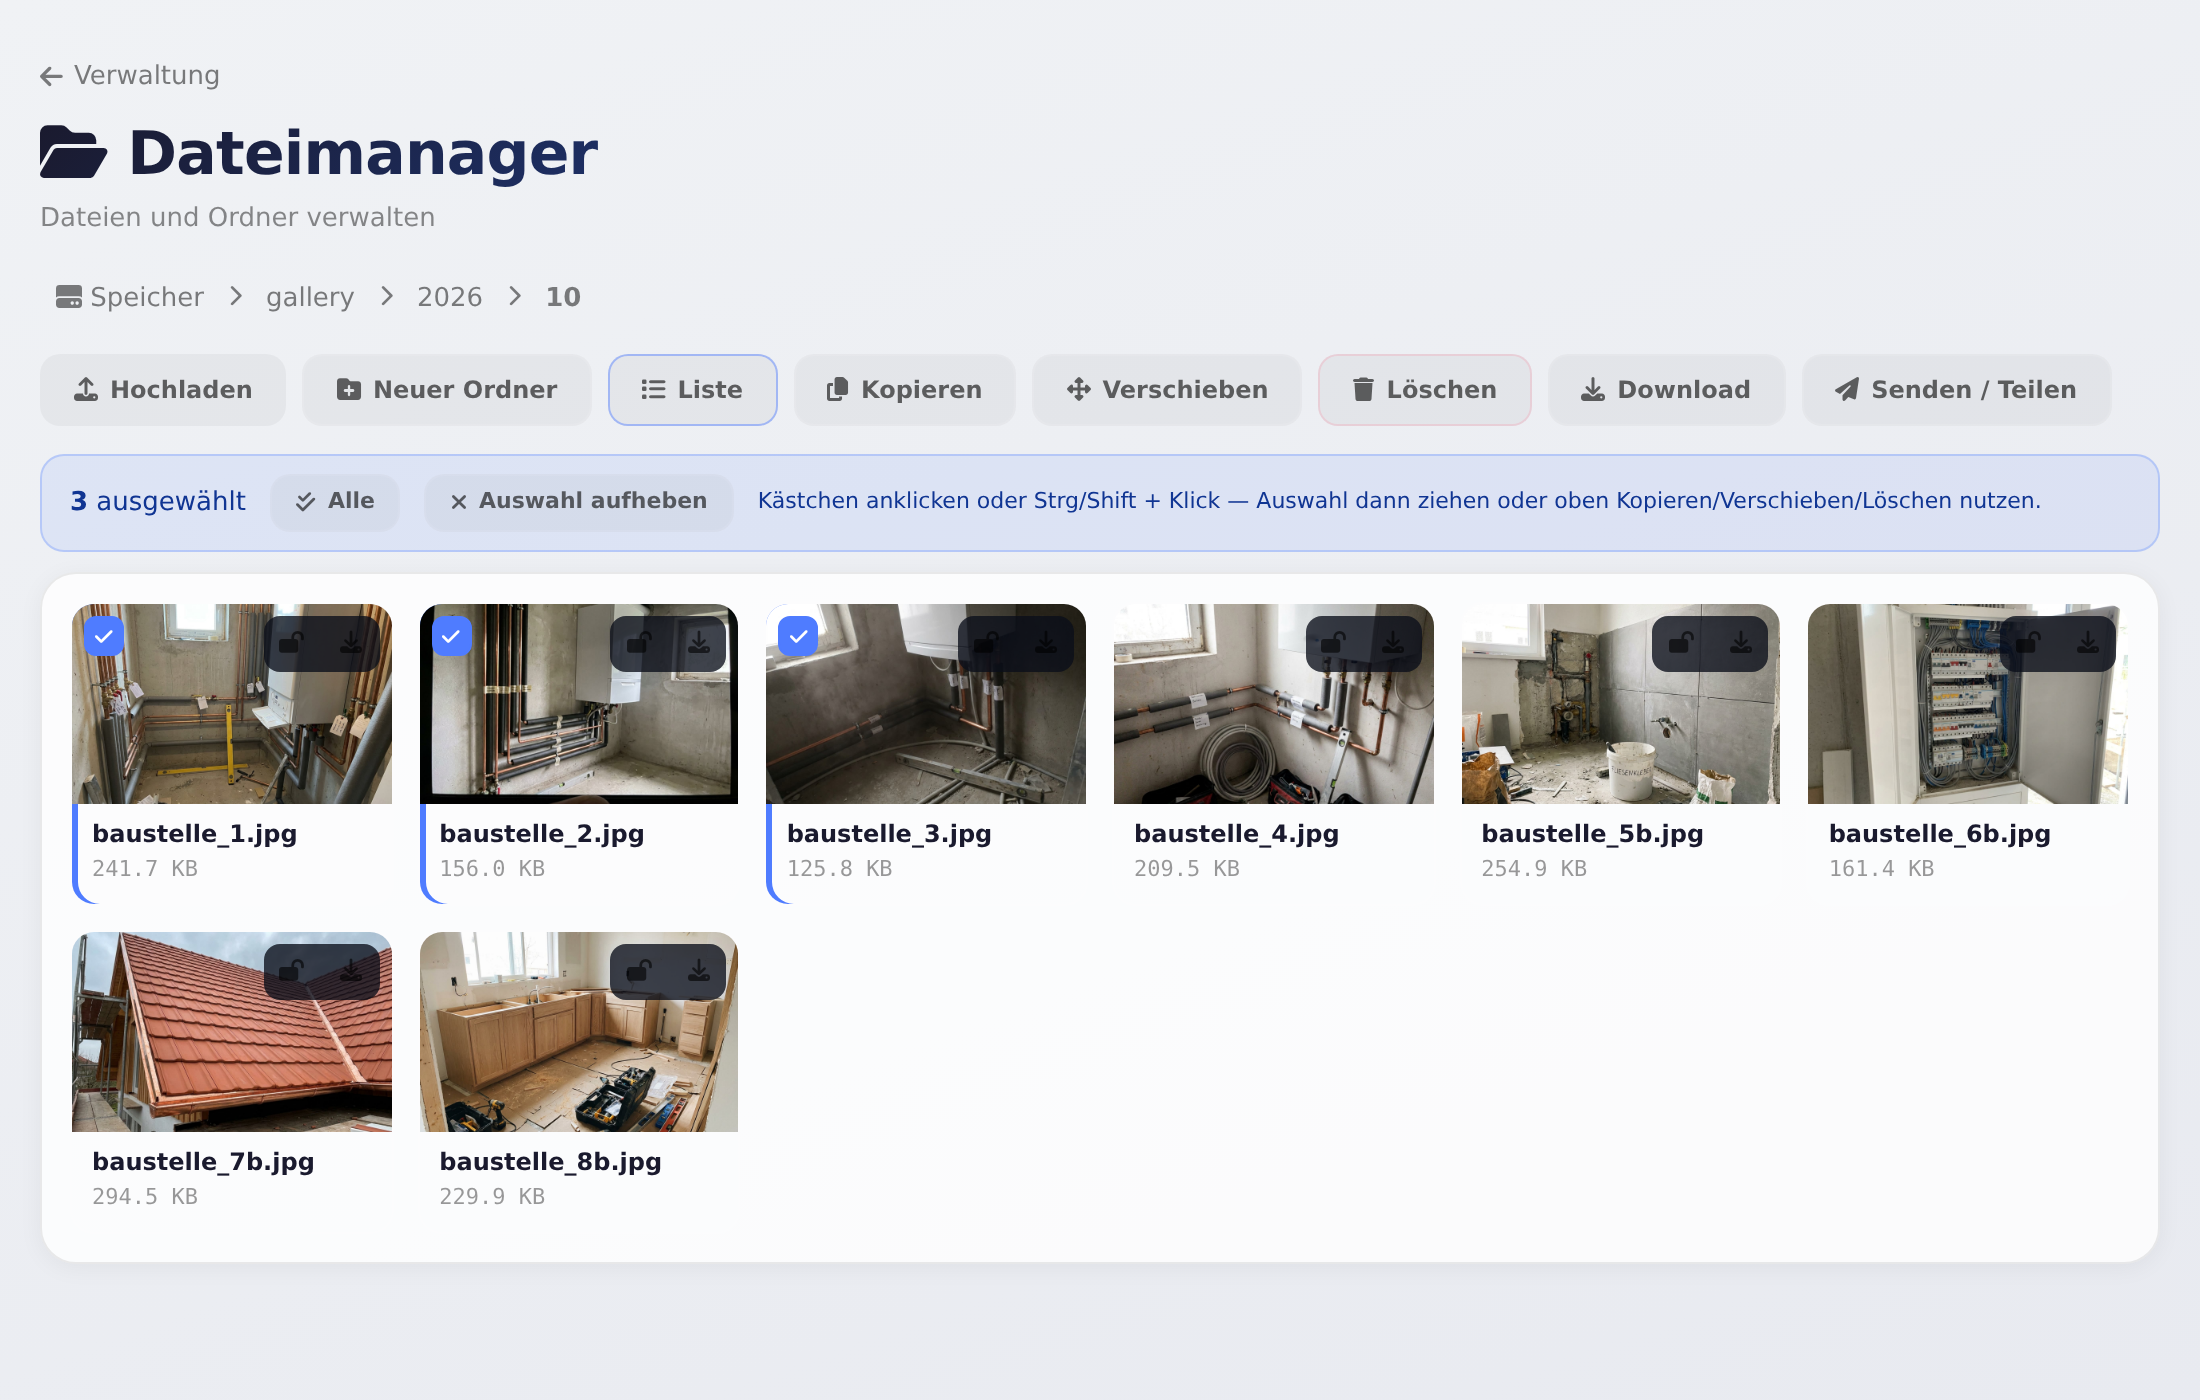Click the Kopieren button
The width and height of the screenshot is (2200, 1400).
(x=905, y=390)
